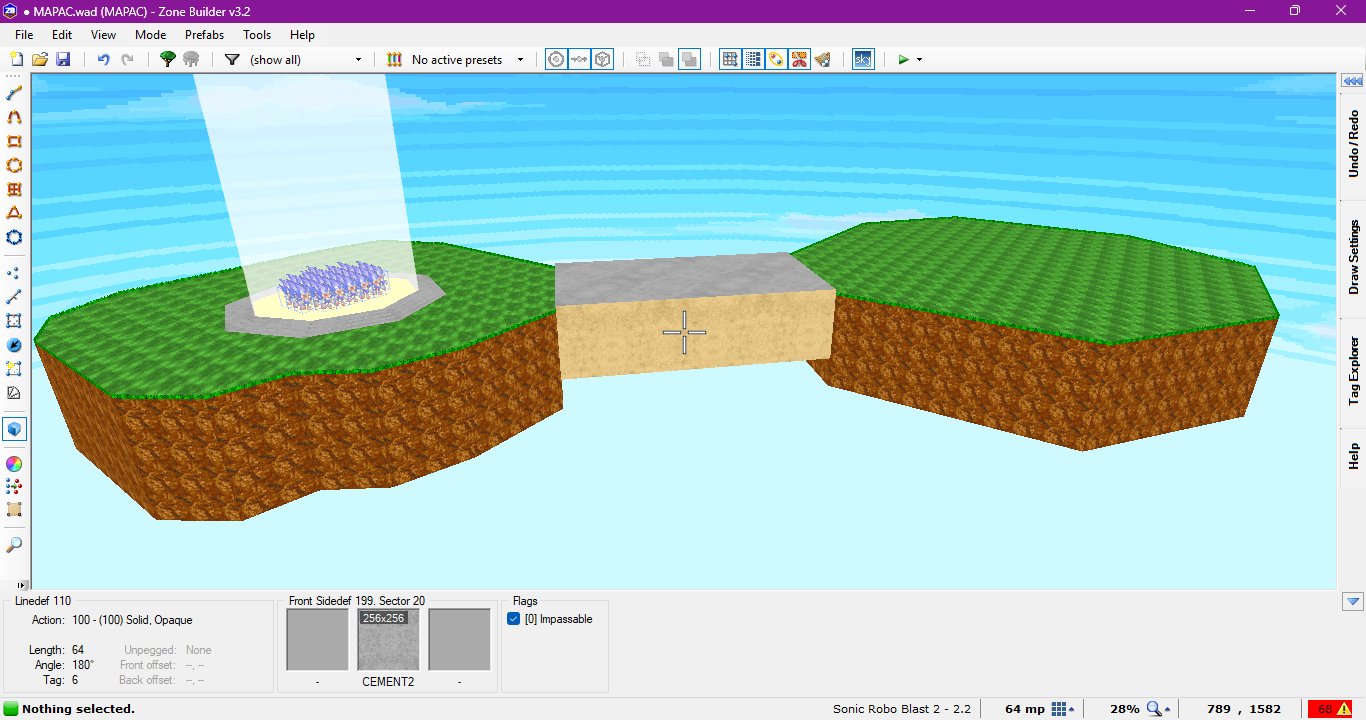Open the Undo / Redo side panel tab
The width and height of the screenshot is (1366, 720).
[1353, 144]
